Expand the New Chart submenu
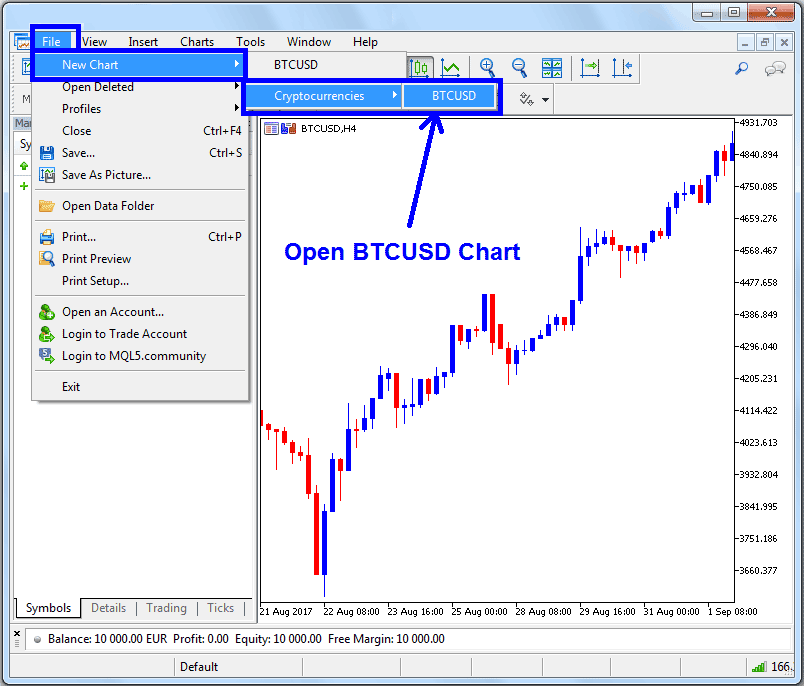The image size is (804, 686). 139,65
